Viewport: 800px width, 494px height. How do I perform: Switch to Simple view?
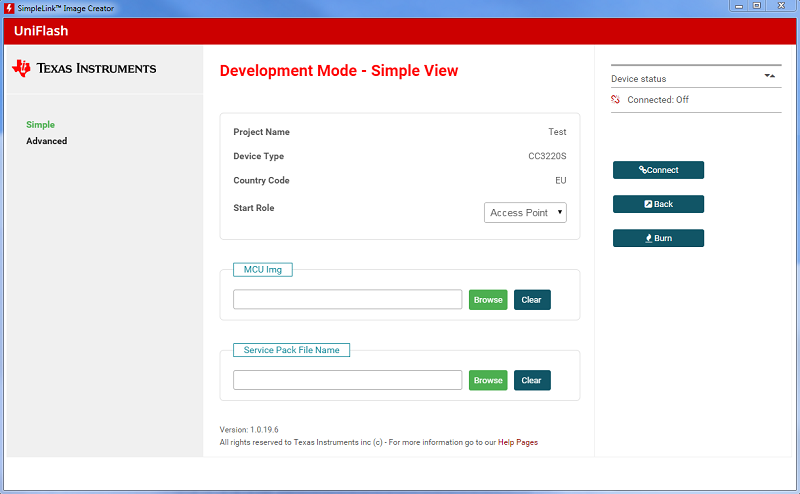[41, 125]
